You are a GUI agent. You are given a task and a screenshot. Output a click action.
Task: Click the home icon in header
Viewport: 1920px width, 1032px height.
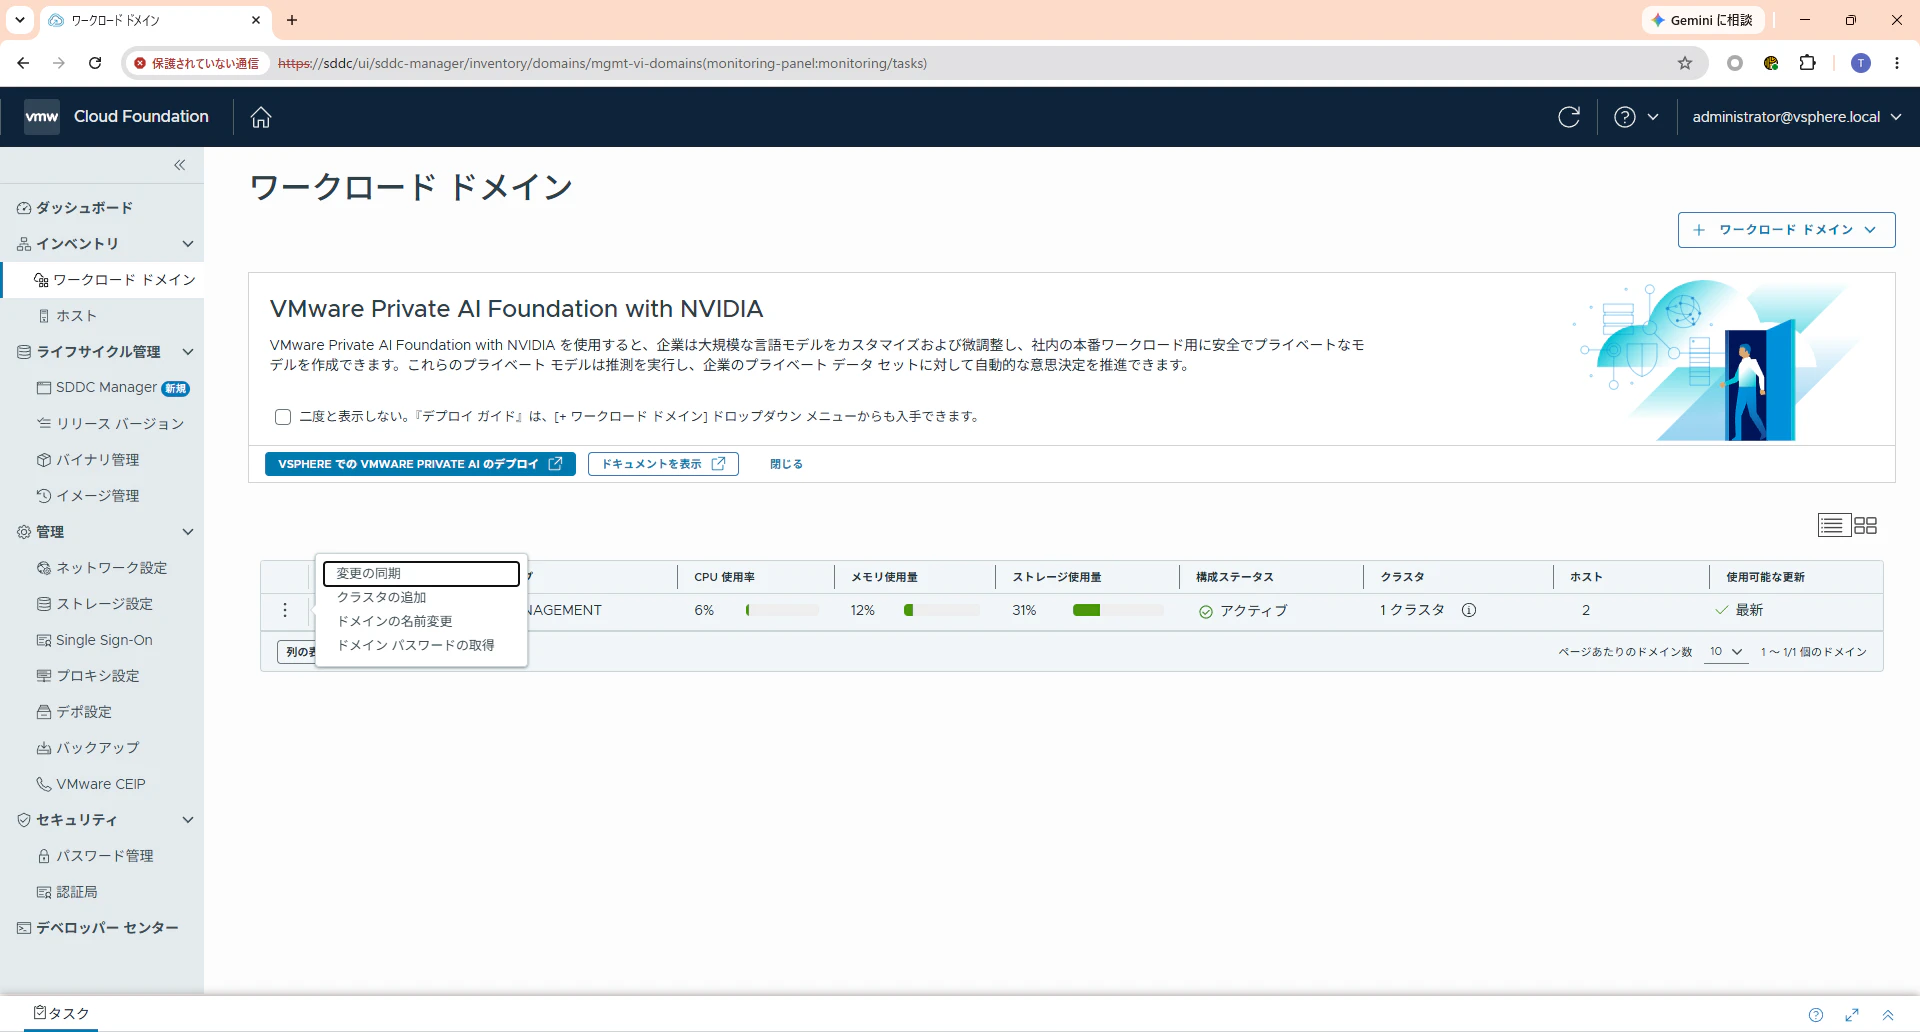(261, 117)
